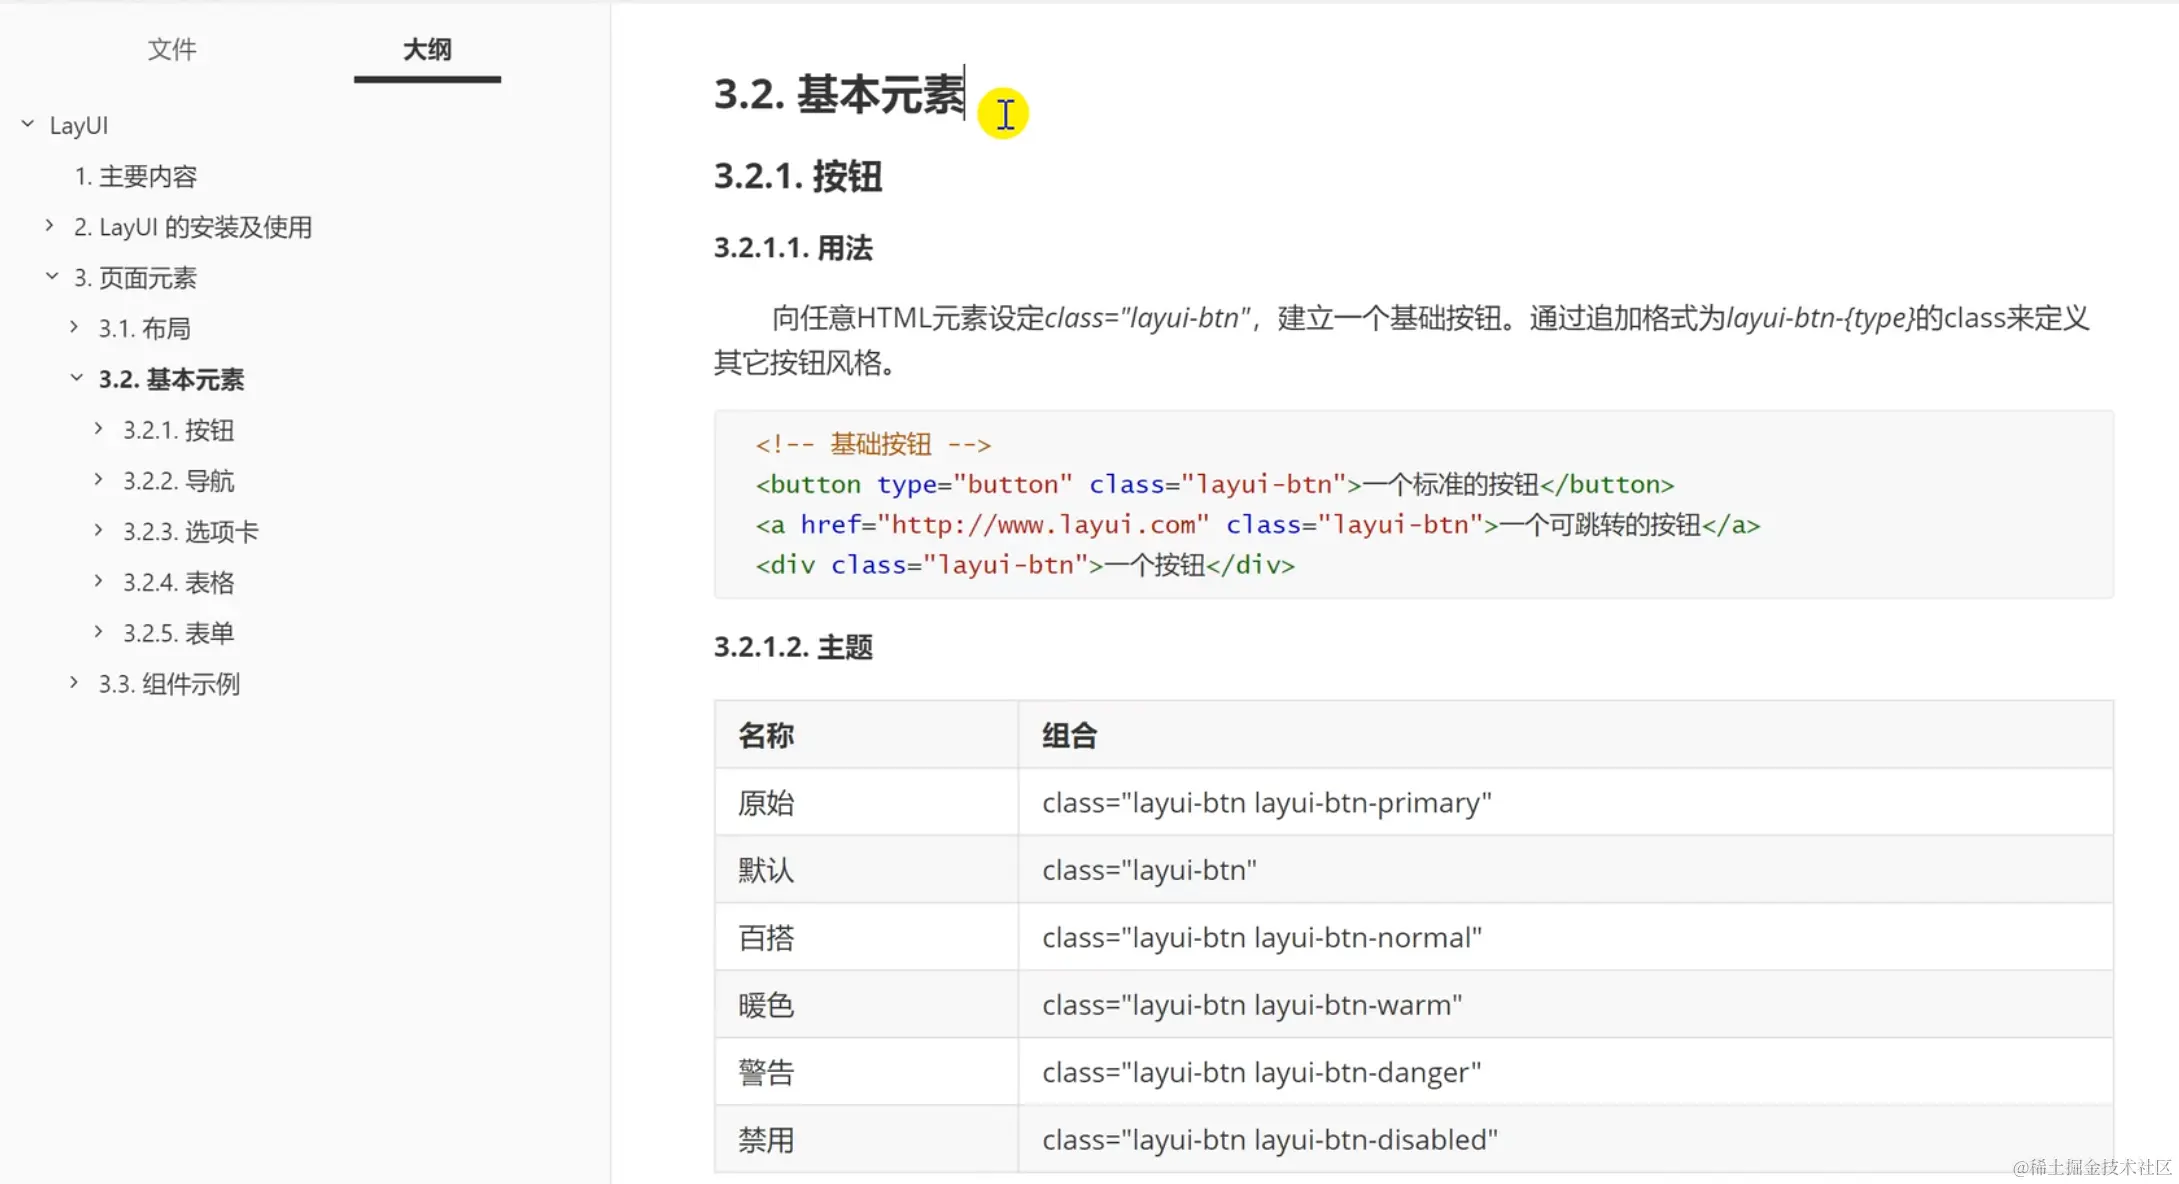The width and height of the screenshot is (2179, 1184).
Task: Click the layui-btn-warm class cell
Action: click(x=1566, y=1004)
